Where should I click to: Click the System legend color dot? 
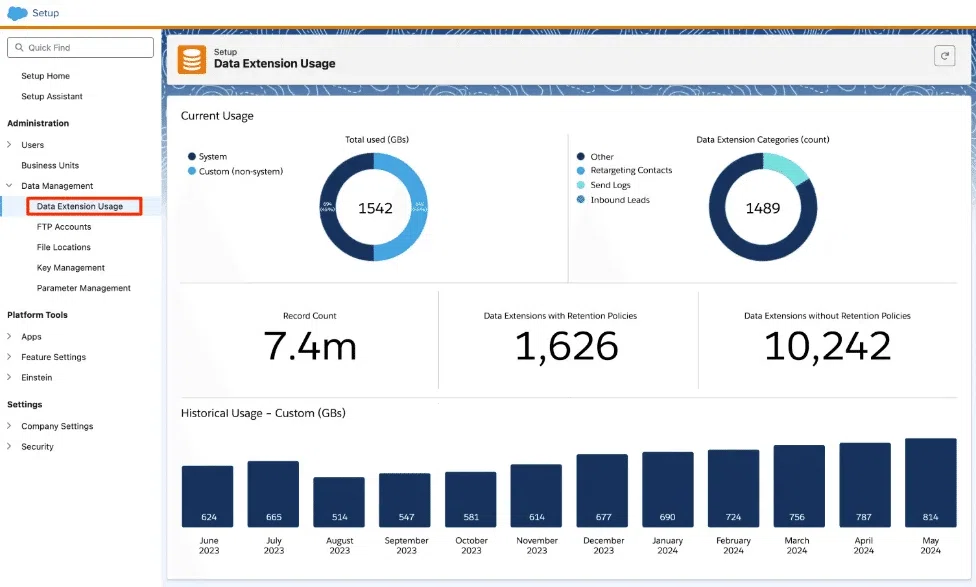192,156
